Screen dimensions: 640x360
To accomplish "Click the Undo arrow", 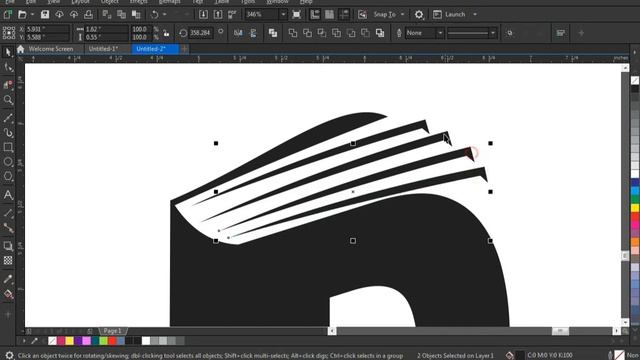I will tap(154, 14).
